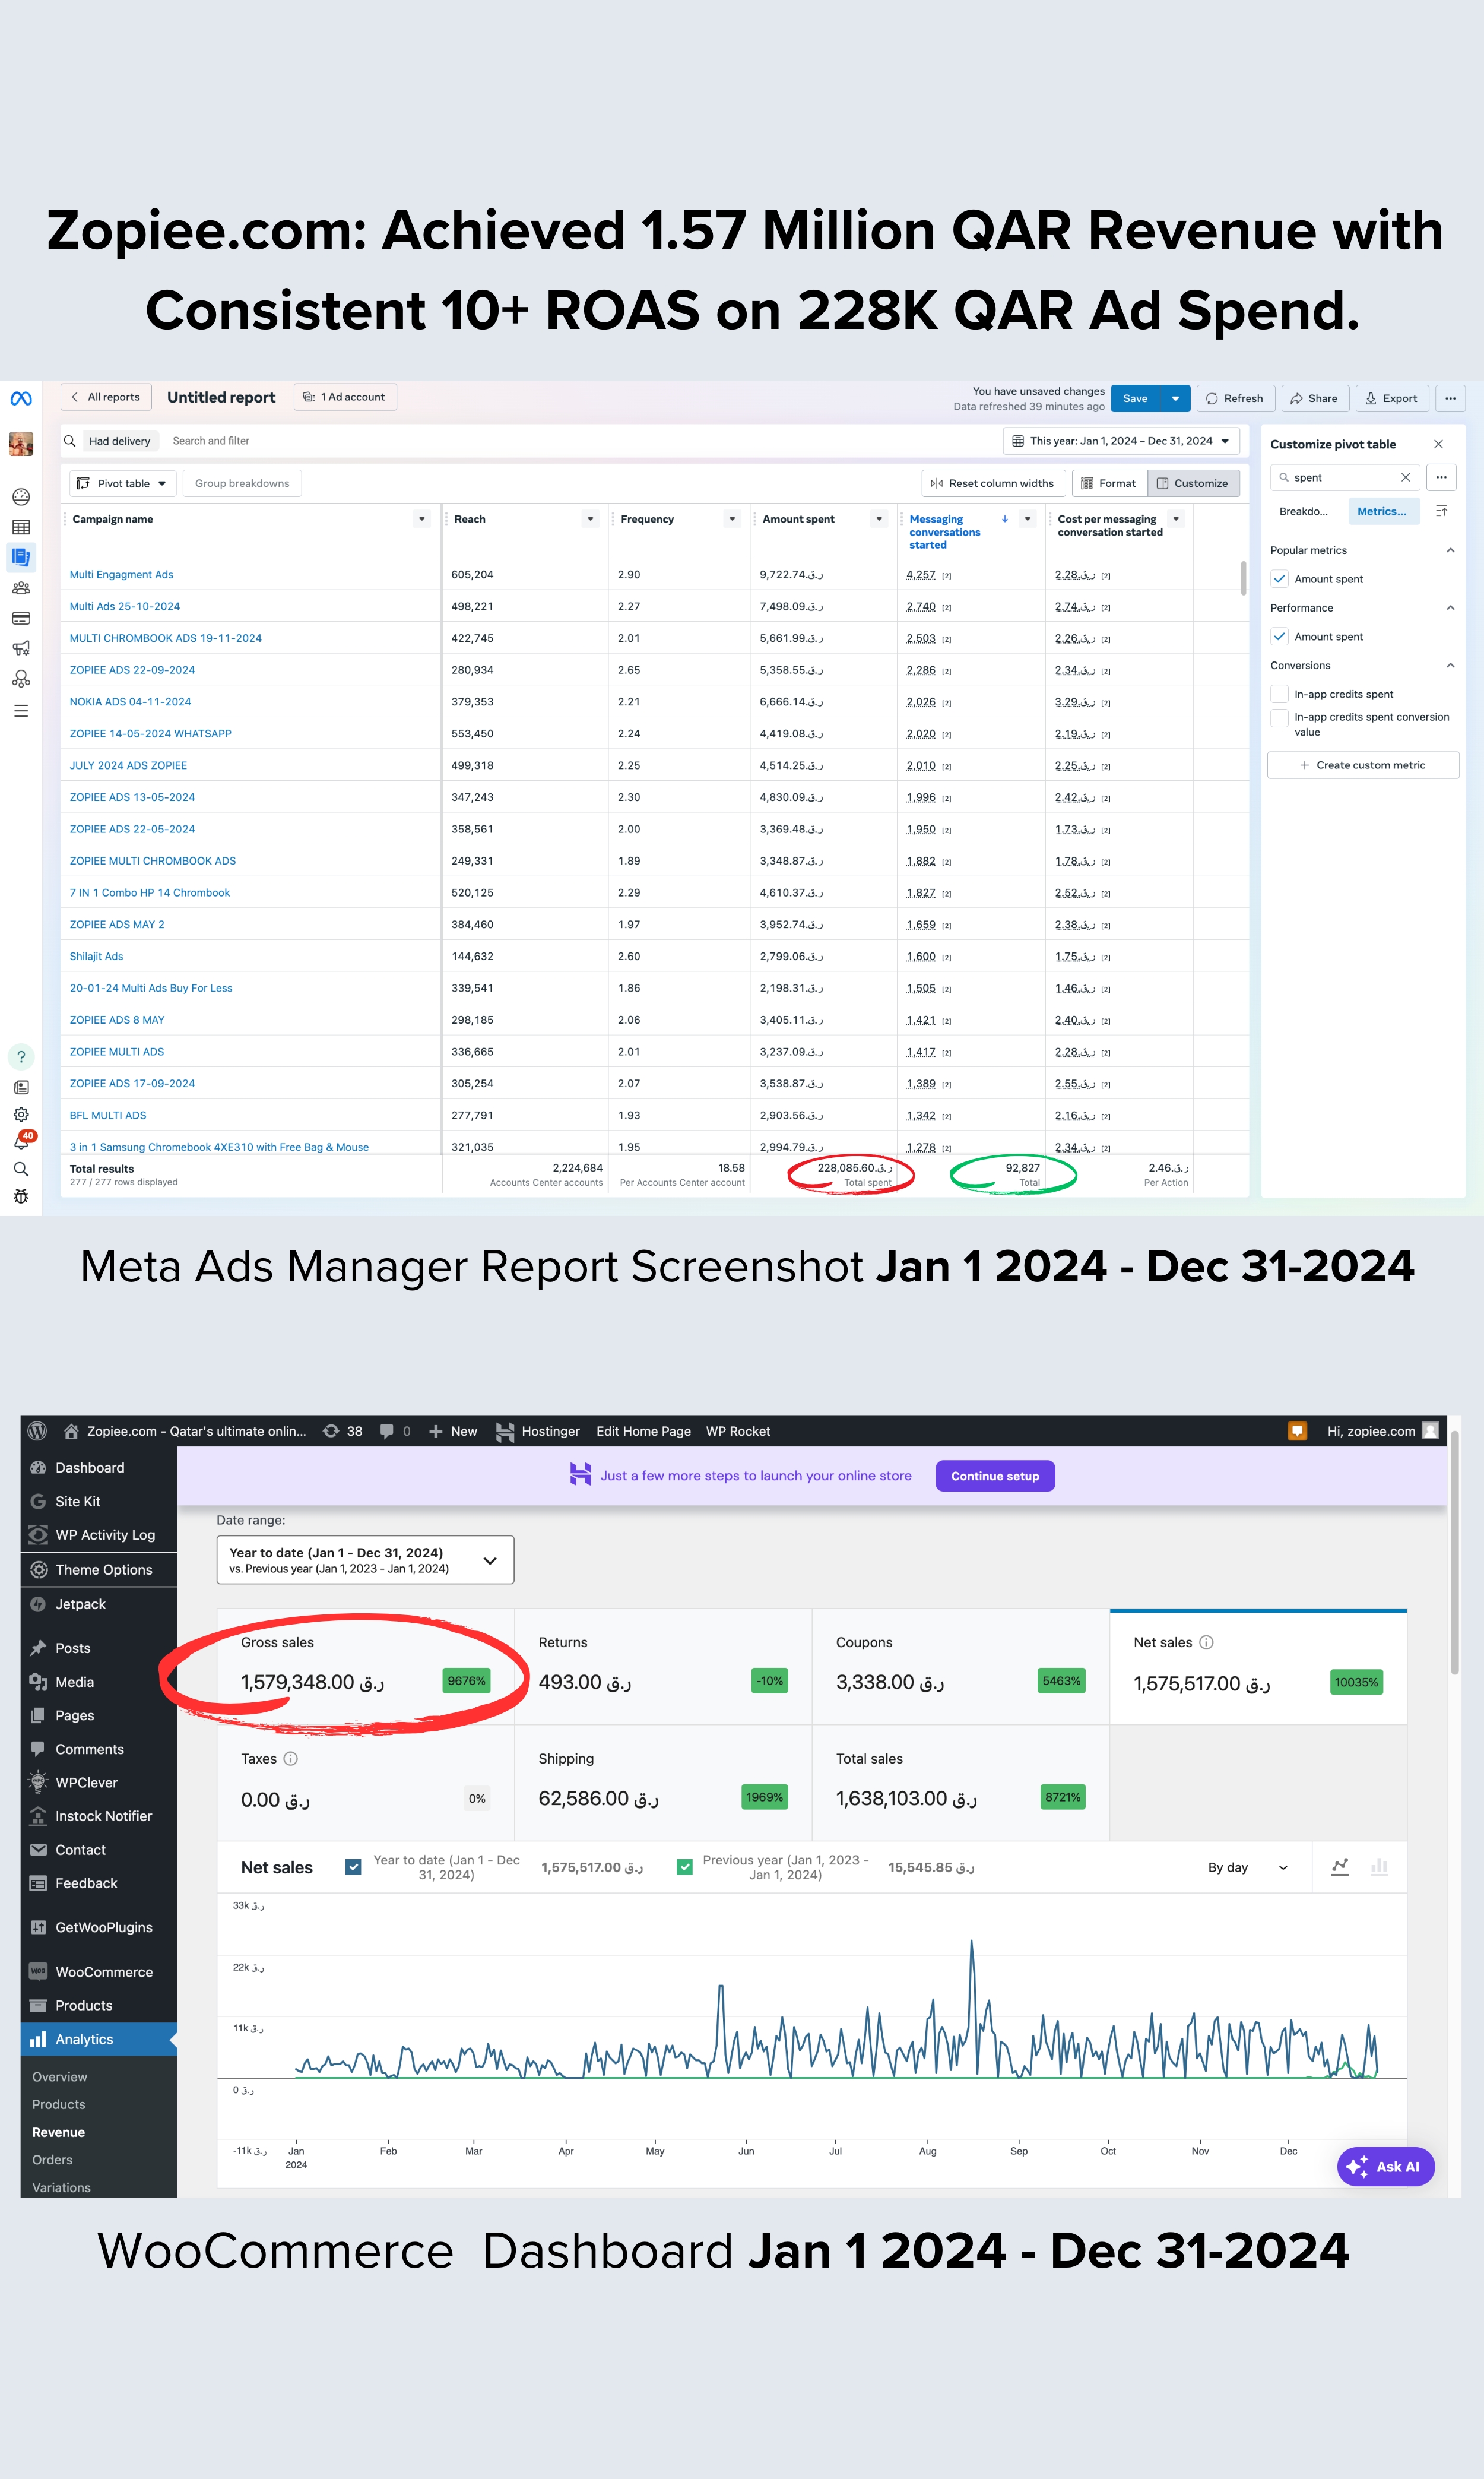The height and width of the screenshot is (2479, 1484).
Task: Uncheck Amount spent under Popular metrics
Action: click(1279, 579)
